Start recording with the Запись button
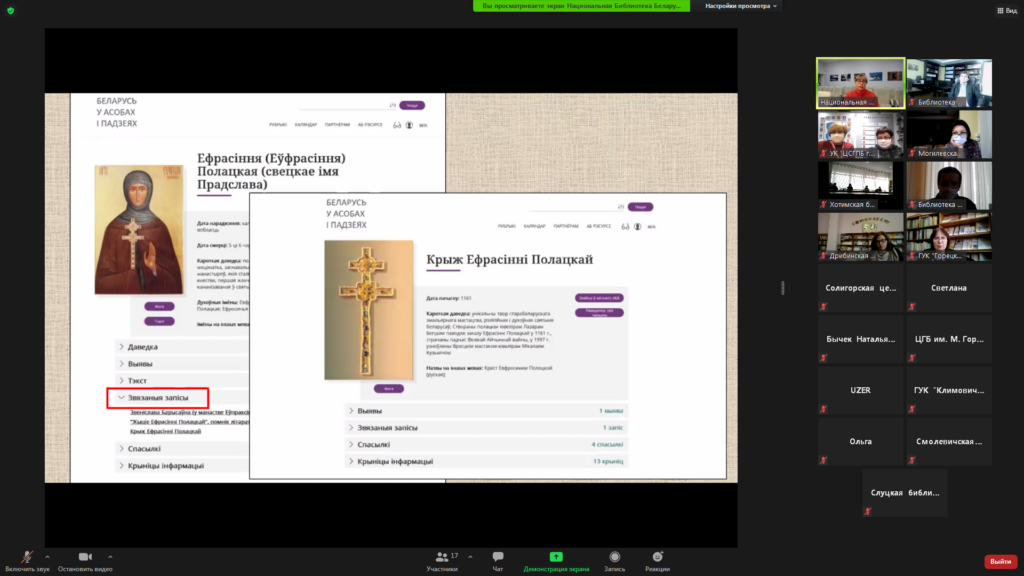Viewport: 1024px width, 576px height. click(x=615, y=561)
